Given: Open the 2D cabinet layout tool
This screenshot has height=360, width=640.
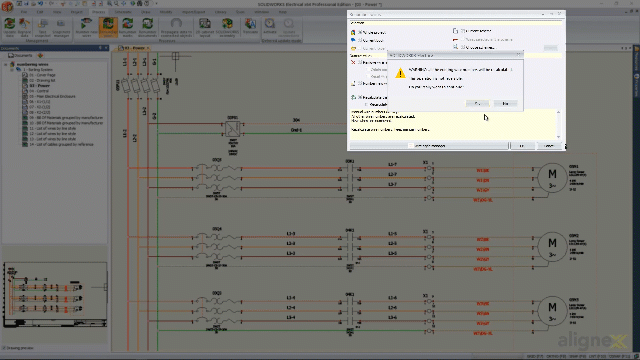Looking at the screenshot, I should 205,27.
